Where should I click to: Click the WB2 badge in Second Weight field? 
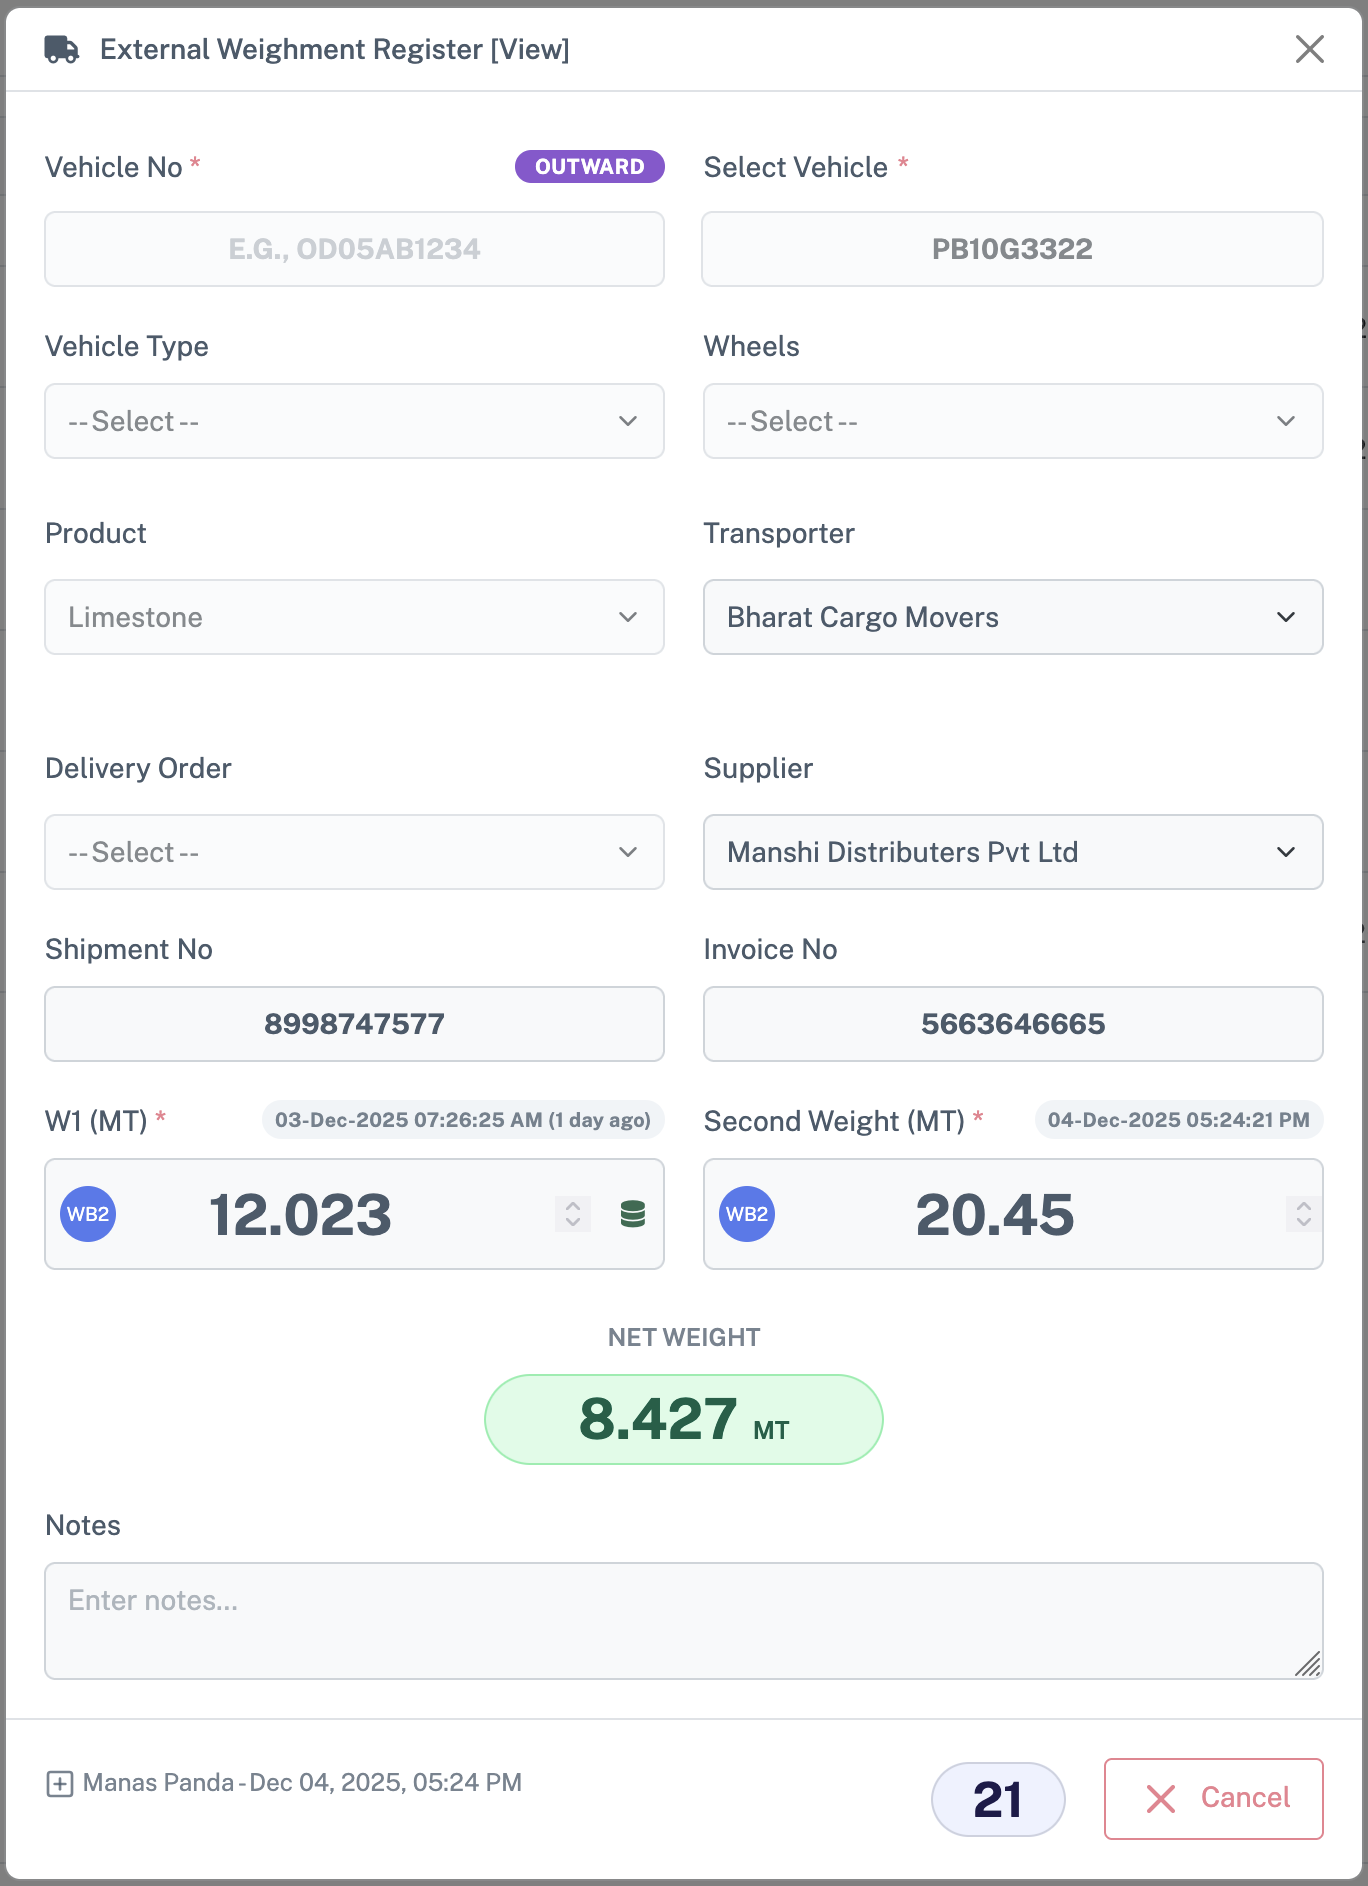747,1214
